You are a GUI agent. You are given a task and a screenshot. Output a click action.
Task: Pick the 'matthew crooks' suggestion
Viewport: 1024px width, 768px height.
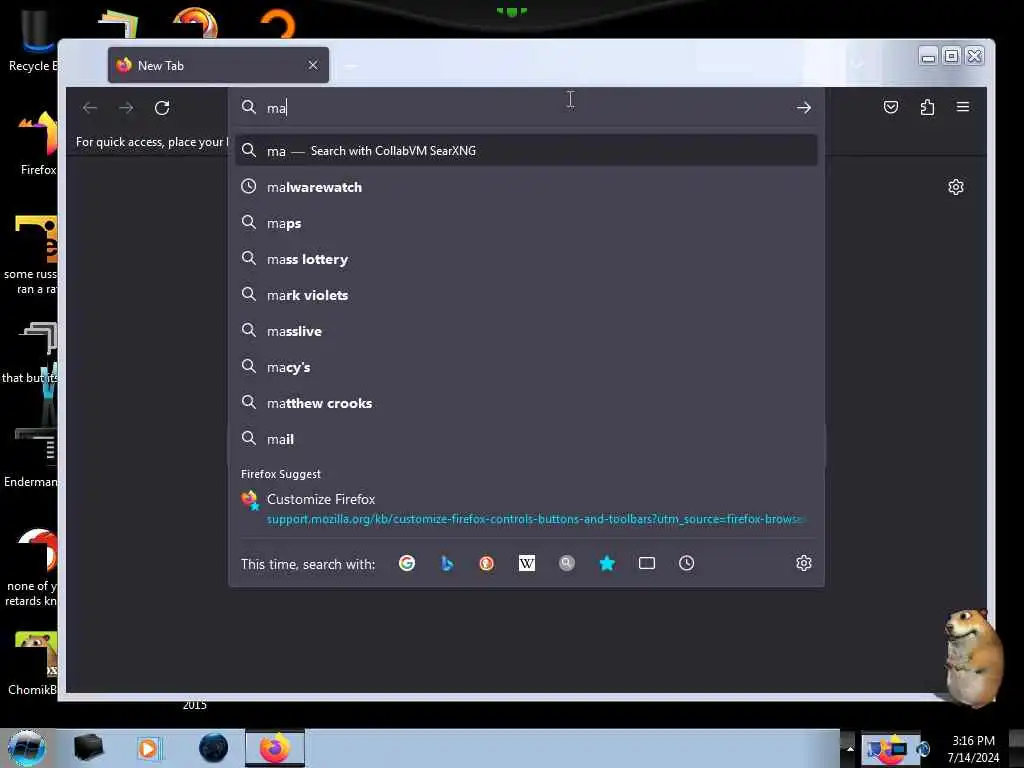tap(526, 403)
